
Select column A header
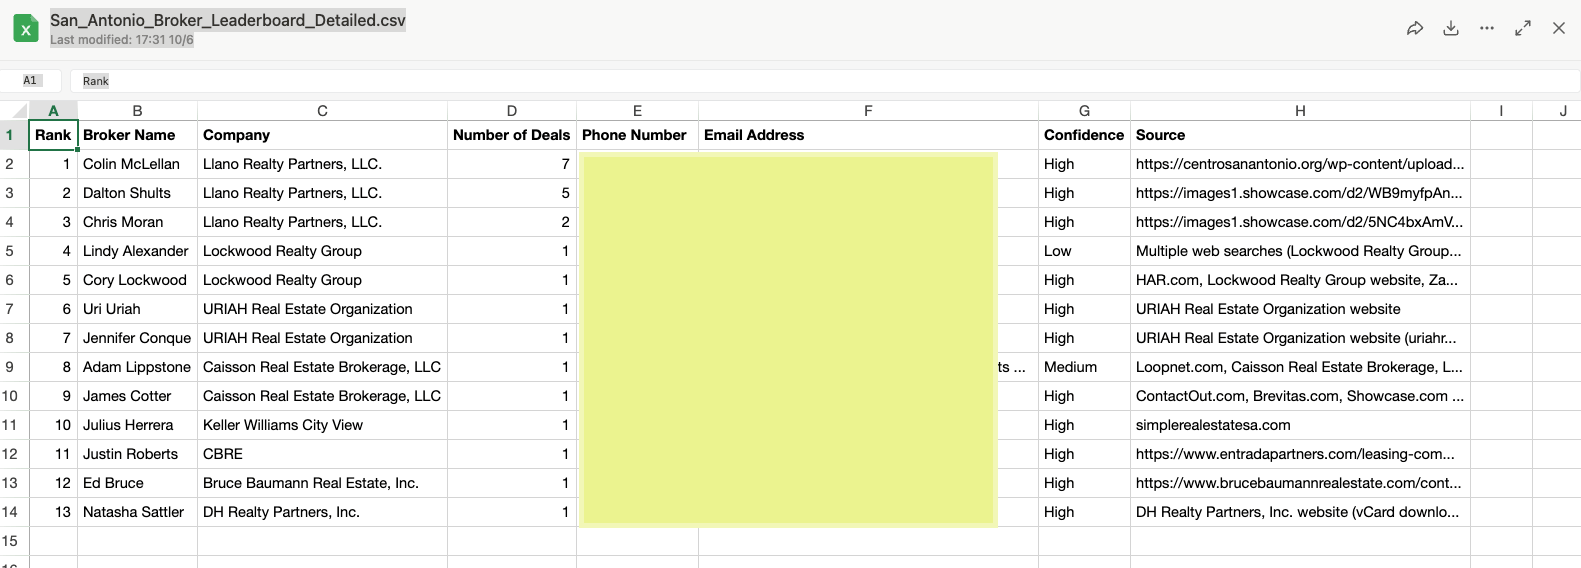[x=53, y=111]
